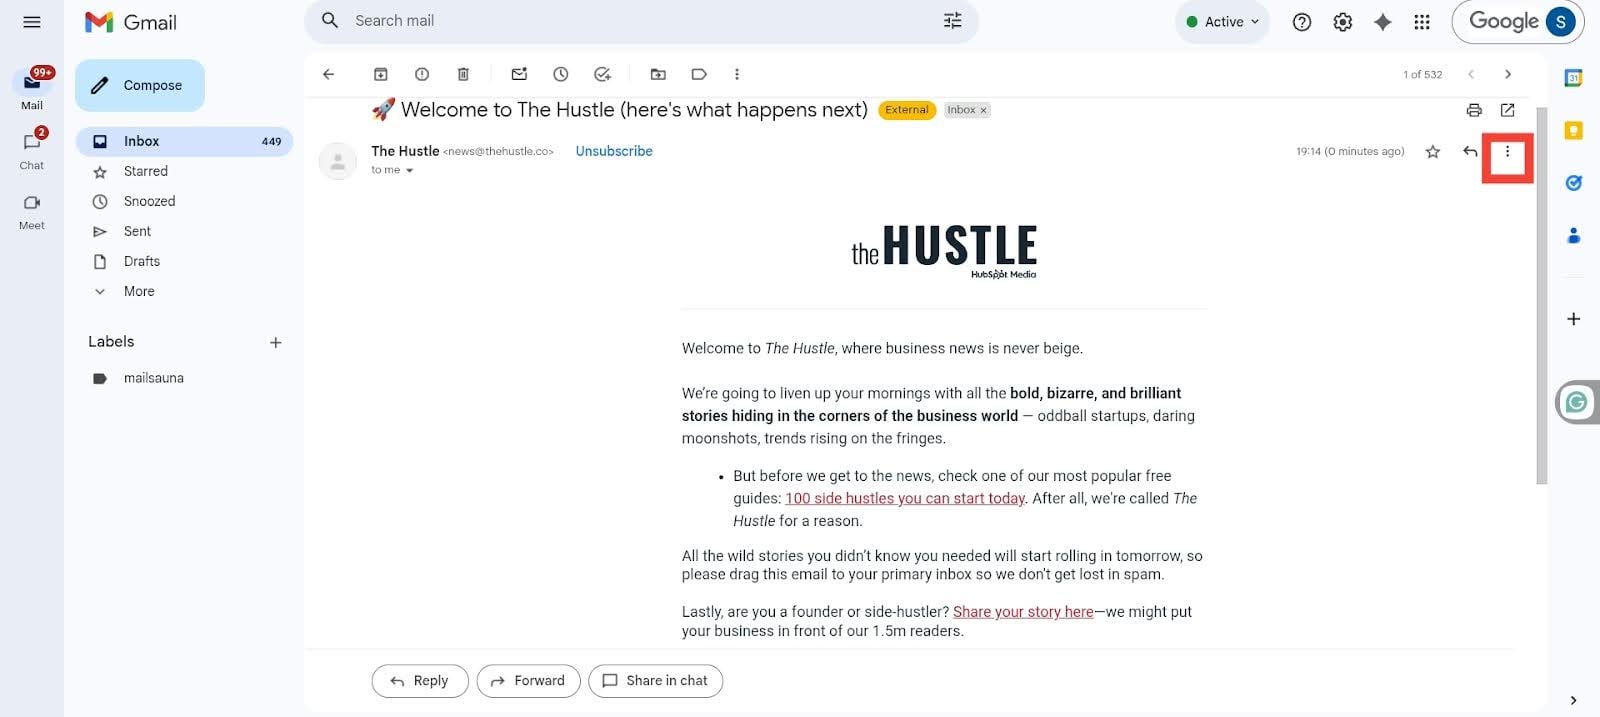This screenshot has height=717, width=1600.
Task: Expand the More folders list
Action: [138, 291]
